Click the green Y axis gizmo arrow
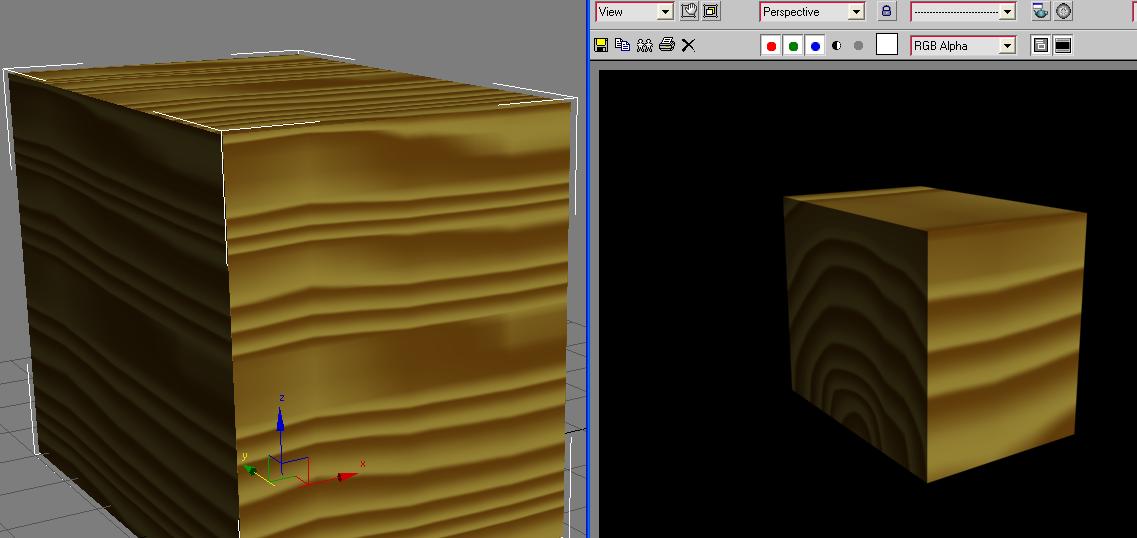Screen dimensions: 1137x538 [250, 470]
